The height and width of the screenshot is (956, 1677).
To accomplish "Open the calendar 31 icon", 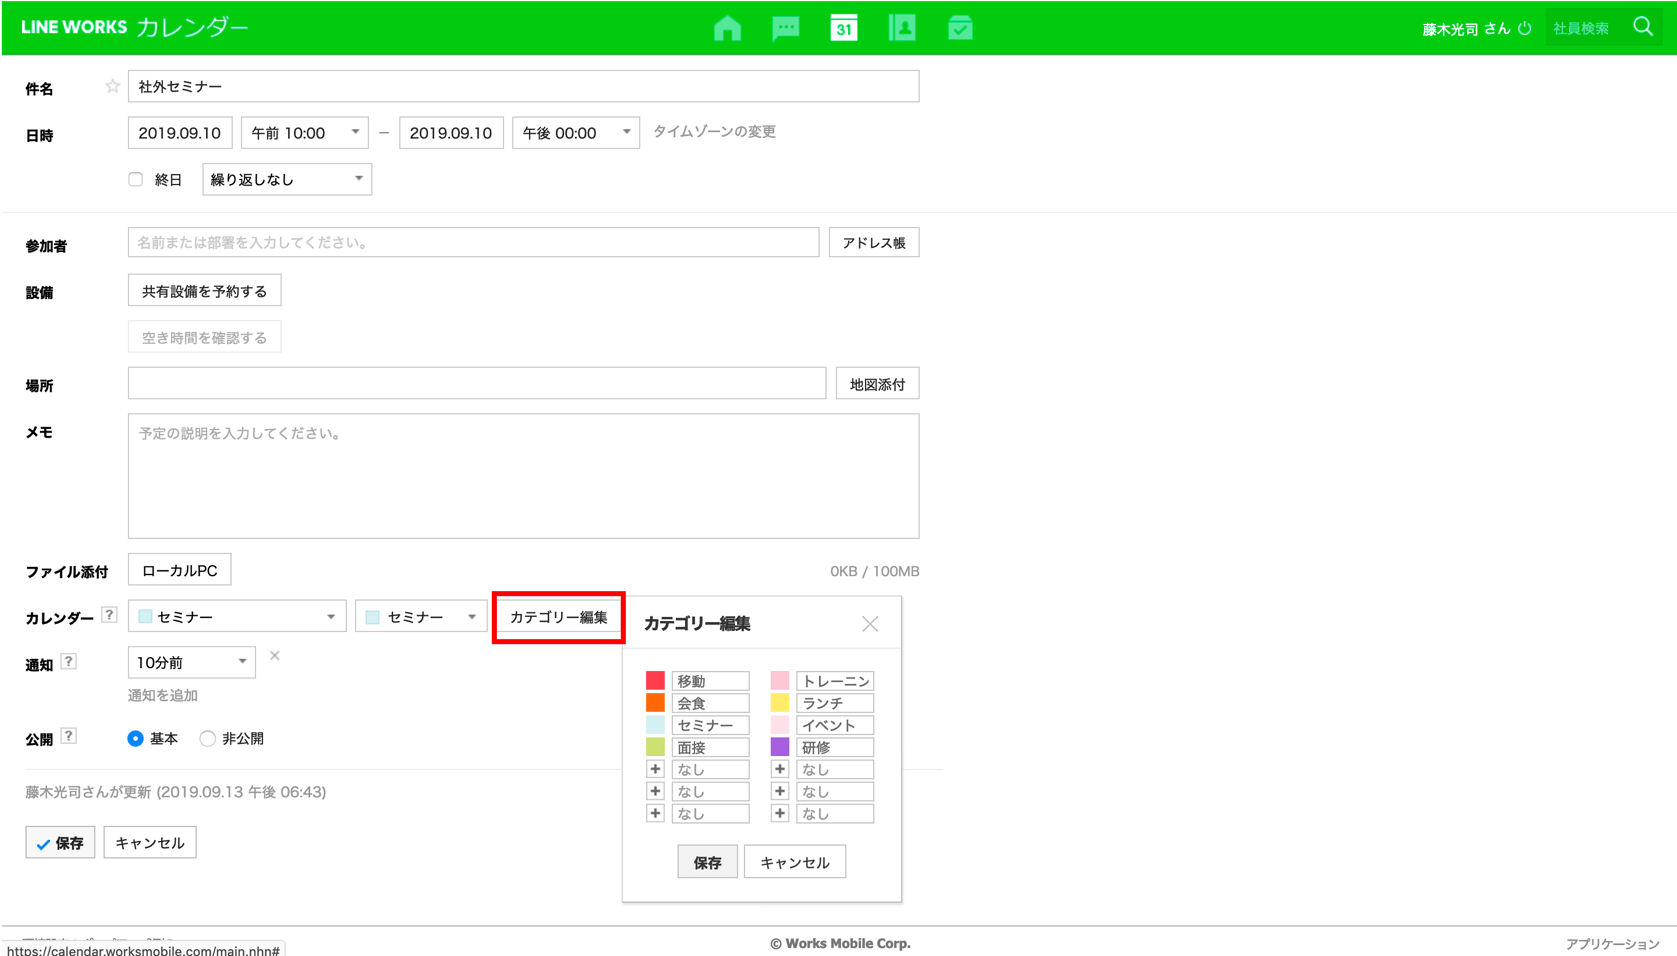I will [x=844, y=28].
